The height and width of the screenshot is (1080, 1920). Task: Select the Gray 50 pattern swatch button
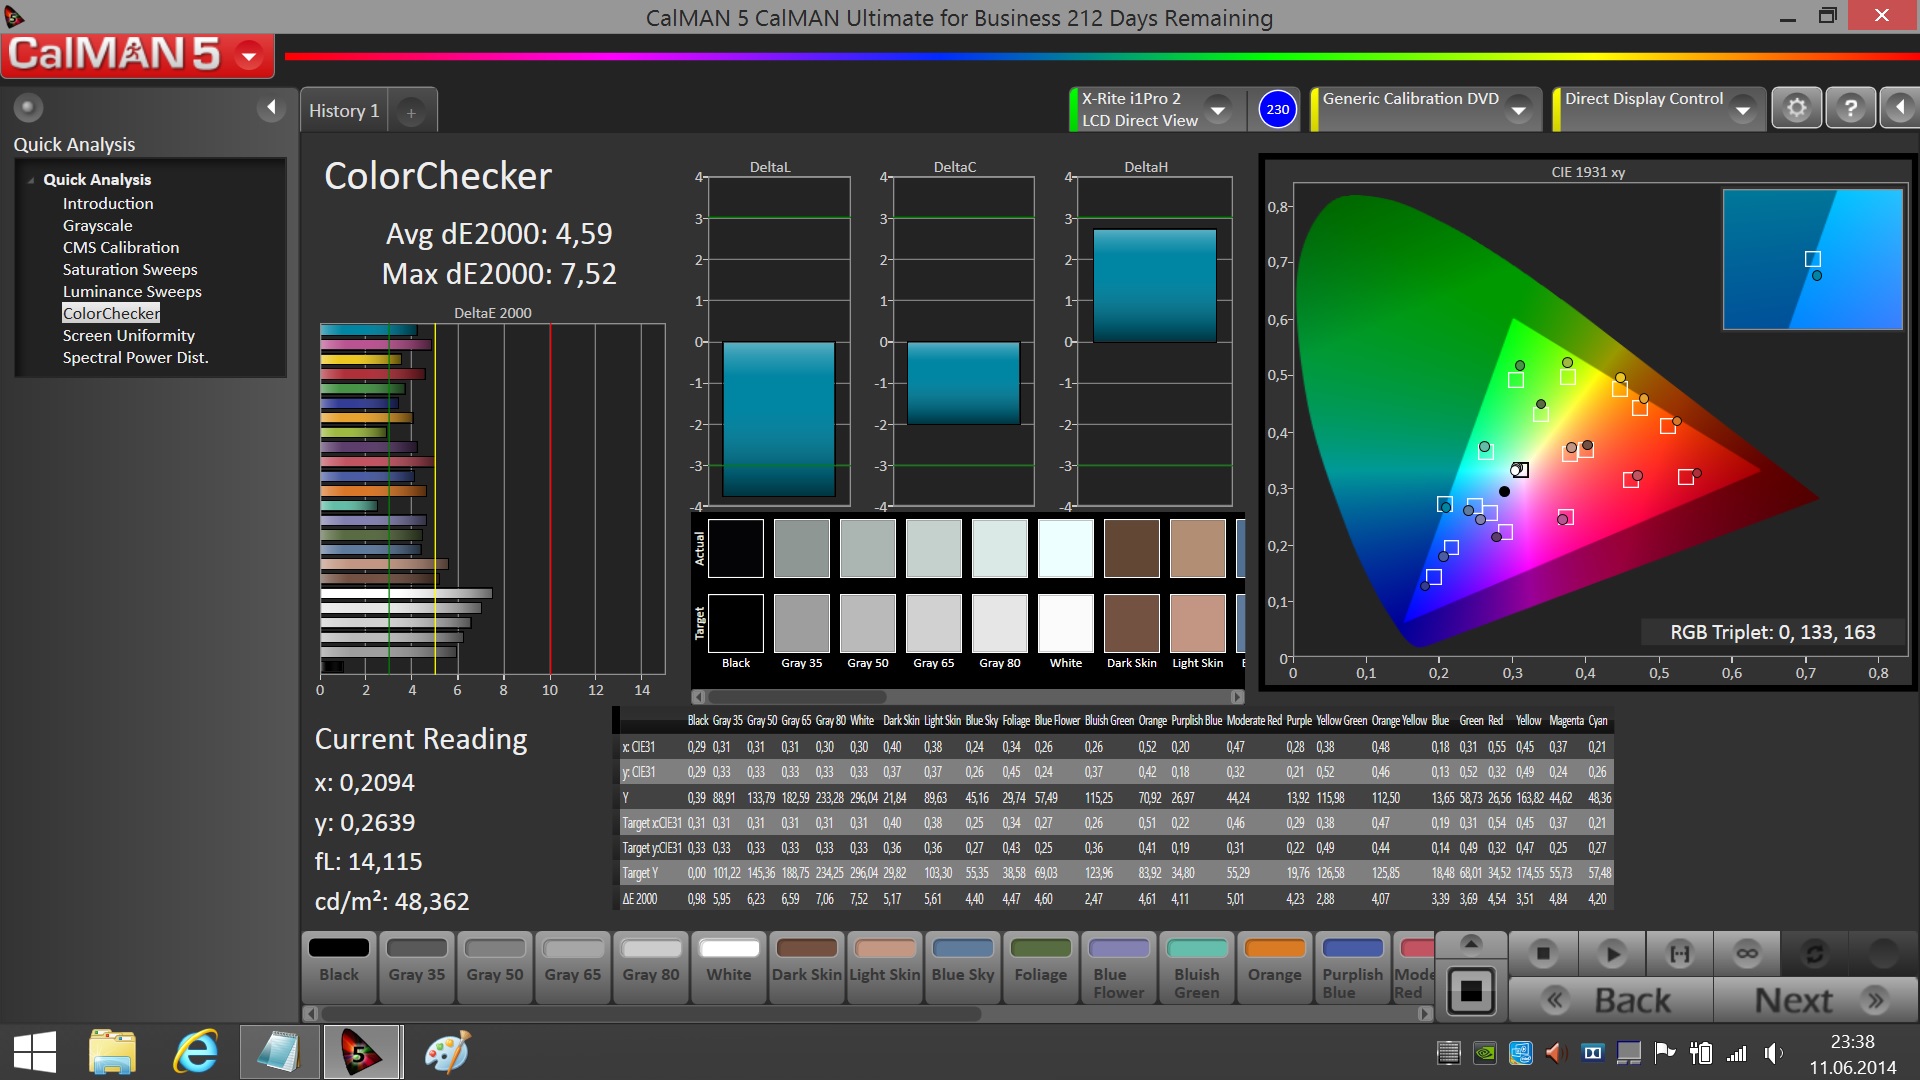[x=495, y=966]
